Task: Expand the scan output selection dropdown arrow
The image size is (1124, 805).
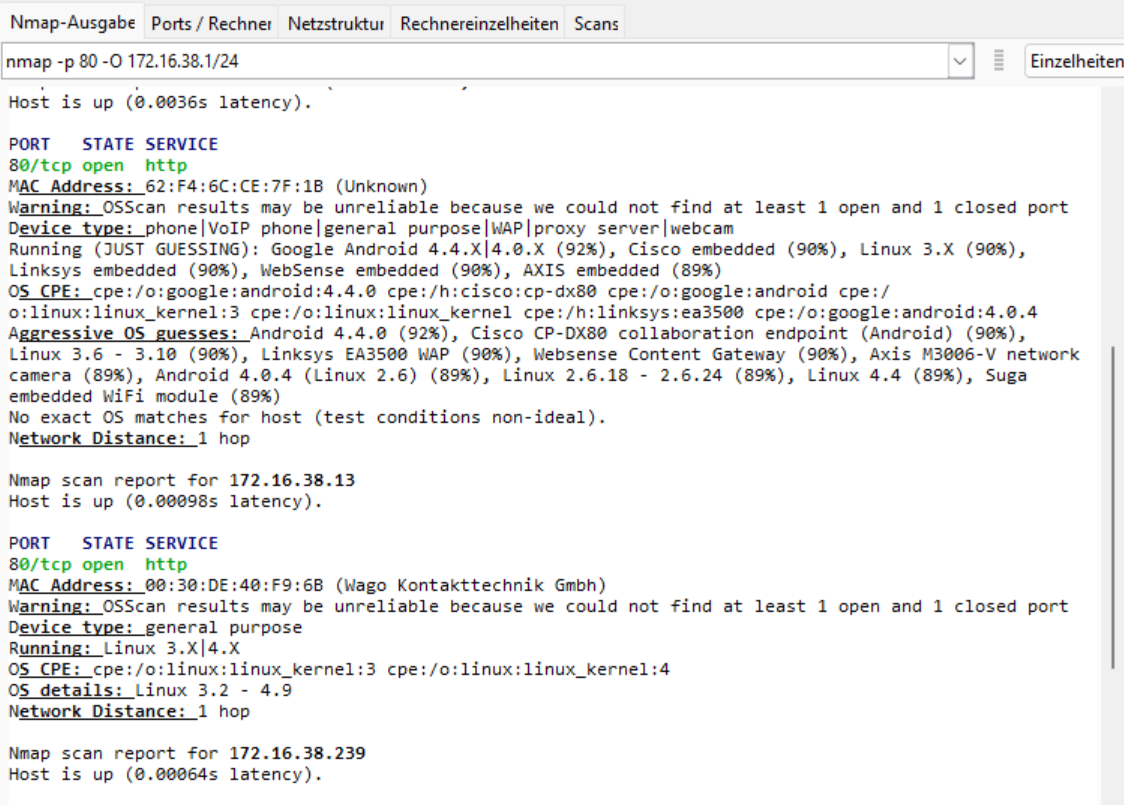Action: pyautogui.click(x=961, y=62)
